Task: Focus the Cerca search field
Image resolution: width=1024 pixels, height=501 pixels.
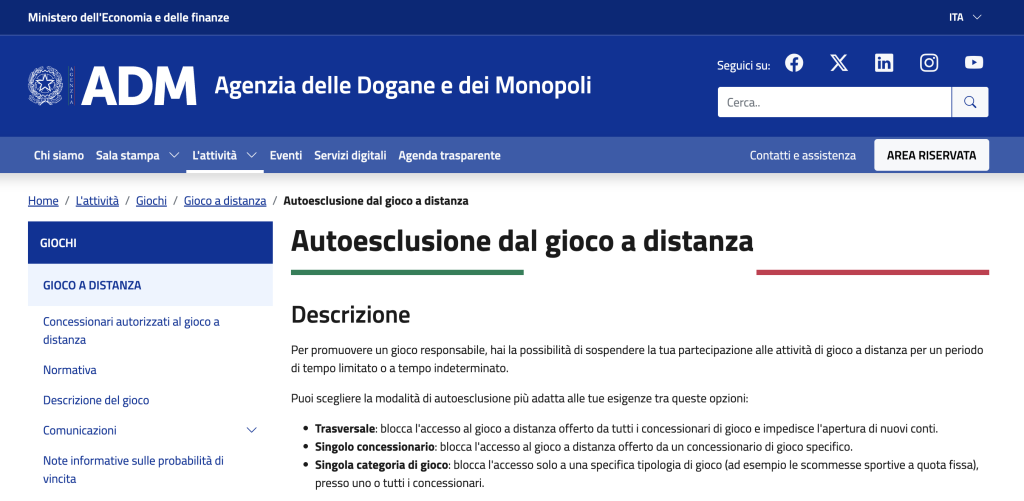Action: tap(834, 102)
